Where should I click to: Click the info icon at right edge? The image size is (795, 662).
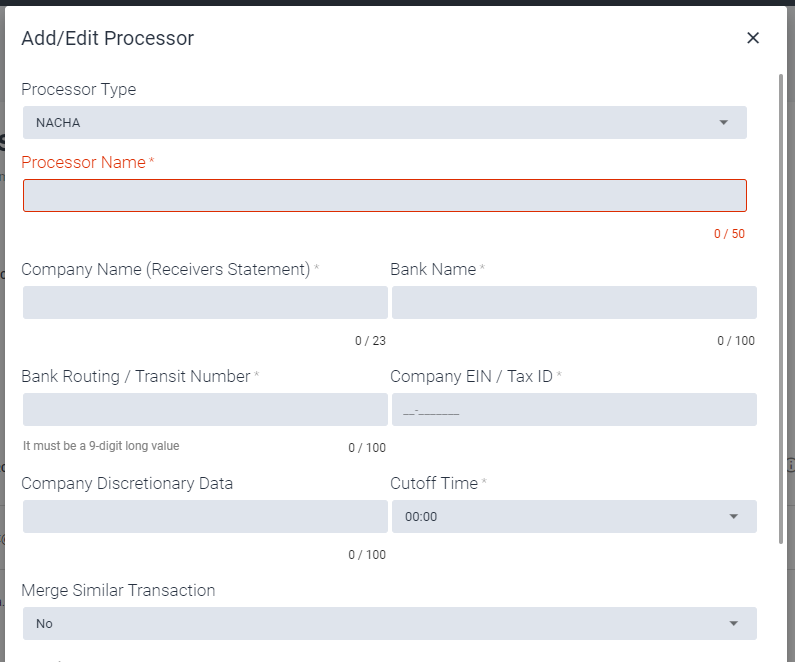(791, 465)
